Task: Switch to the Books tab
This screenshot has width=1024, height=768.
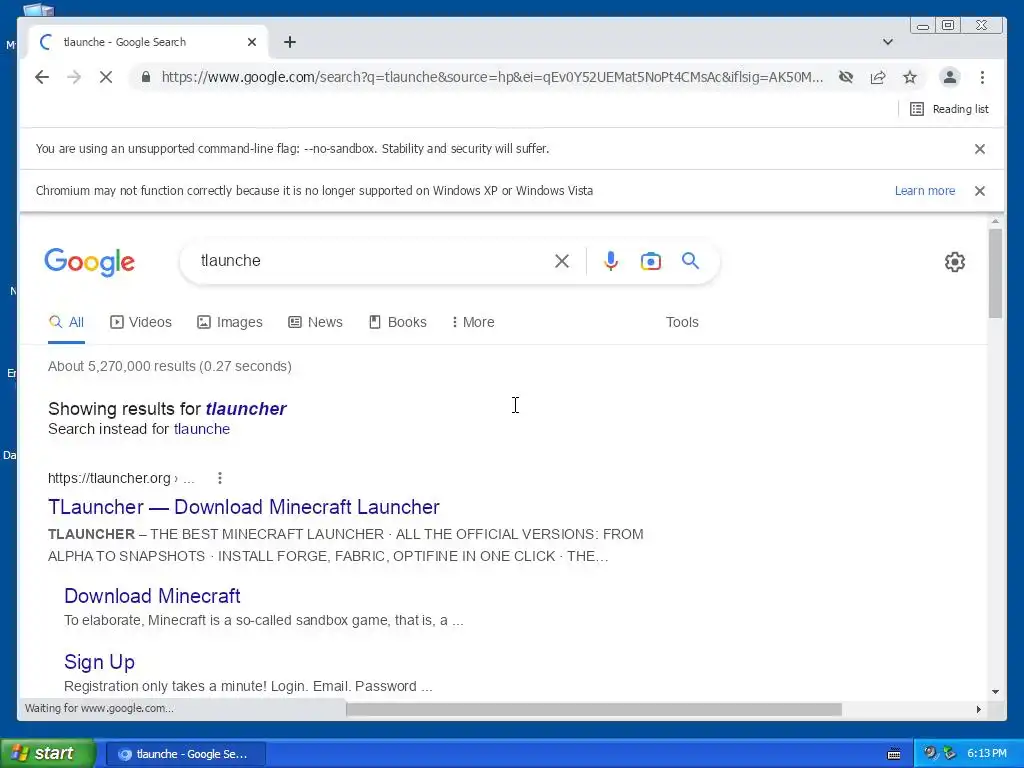Action: point(398,322)
